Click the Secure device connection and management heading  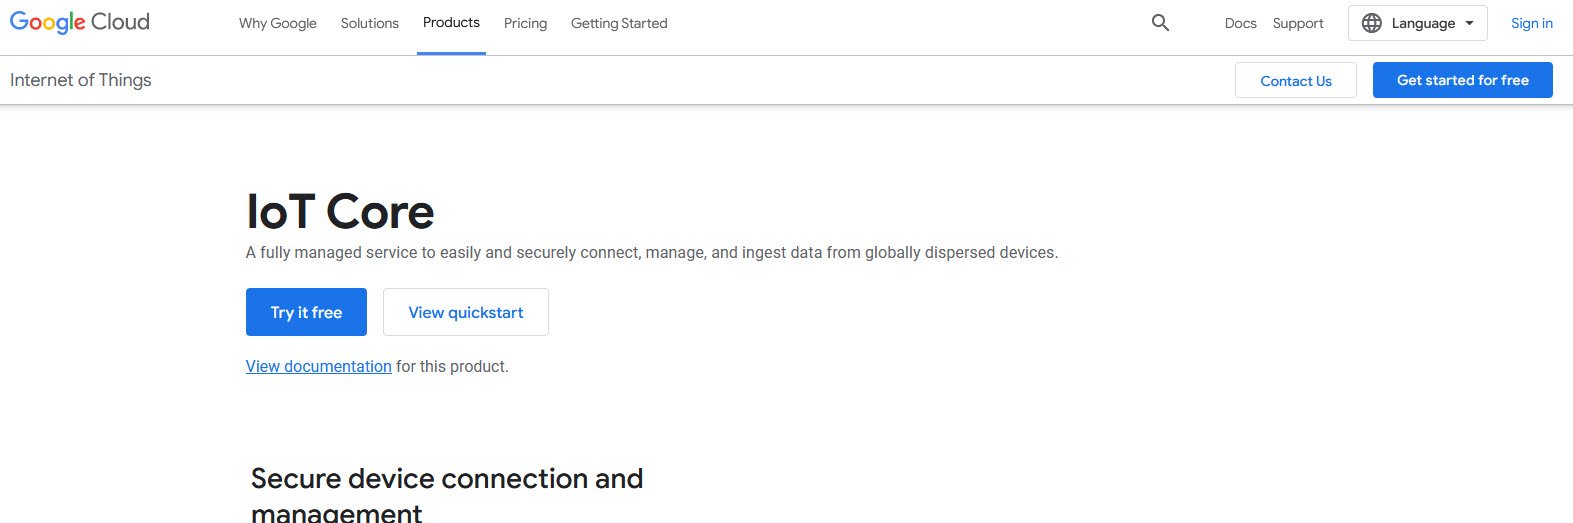(447, 495)
